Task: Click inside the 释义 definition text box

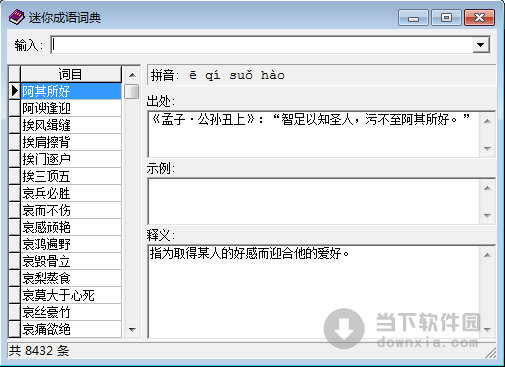Action: click(x=314, y=292)
